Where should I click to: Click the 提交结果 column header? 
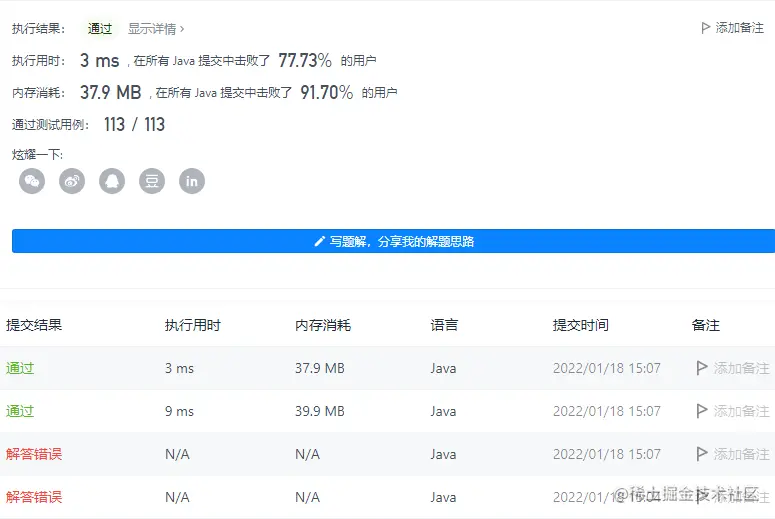click(x=34, y=325)
